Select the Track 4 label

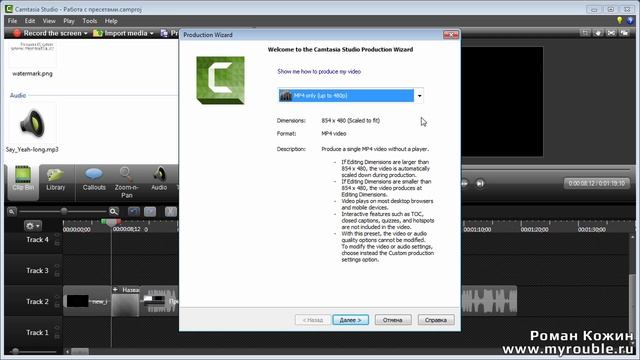click(x=37, y=240)
